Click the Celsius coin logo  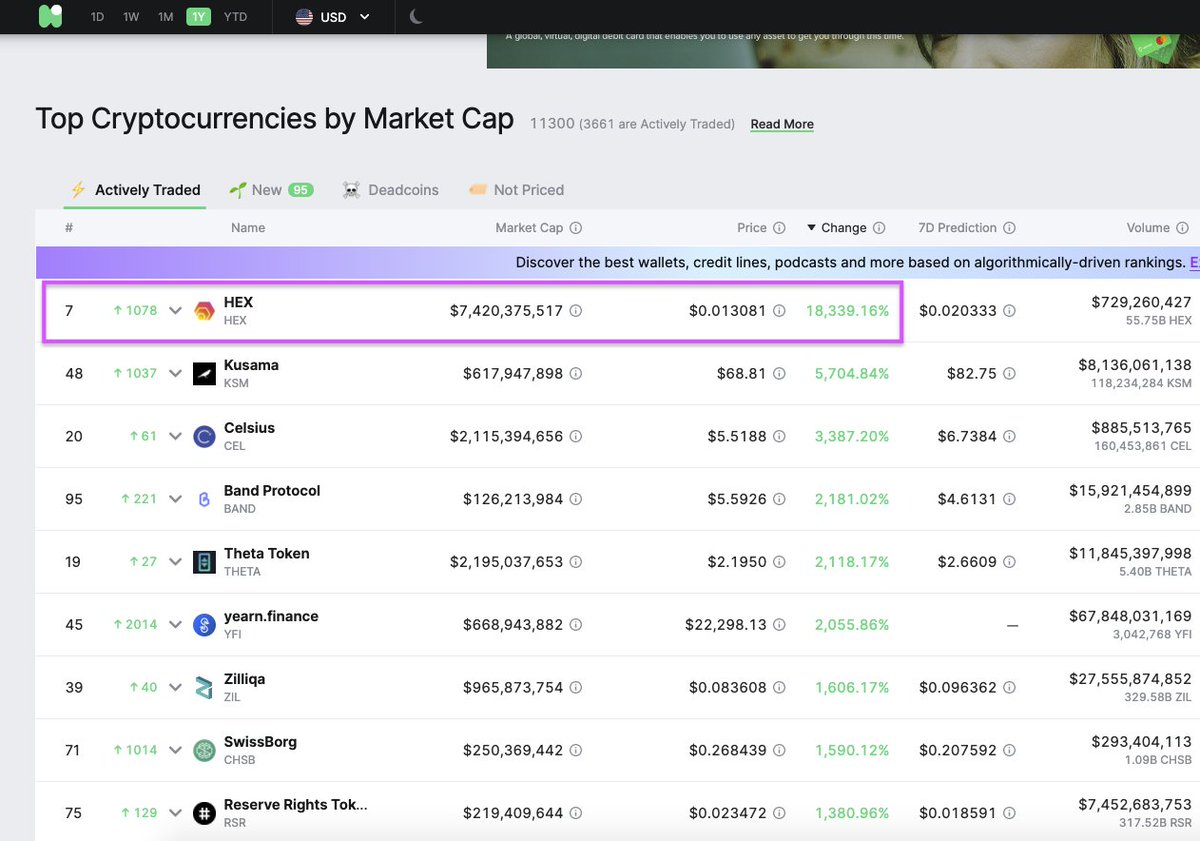[205, 436]
